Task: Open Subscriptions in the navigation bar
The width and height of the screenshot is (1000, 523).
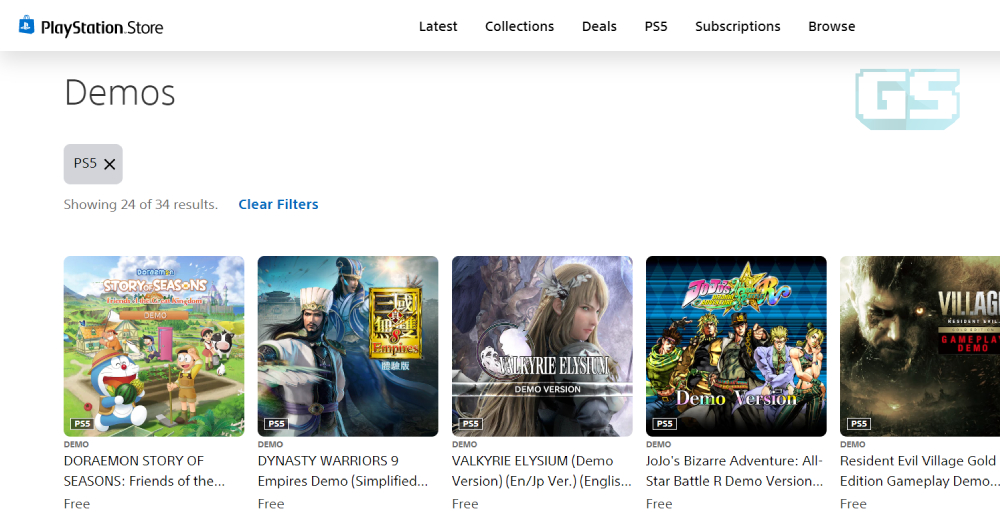Action: pyautogui.click(x=737, y=26)
